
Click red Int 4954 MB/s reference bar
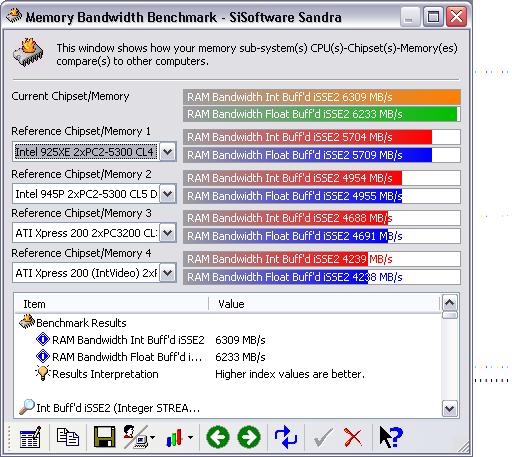coord(322,178)
